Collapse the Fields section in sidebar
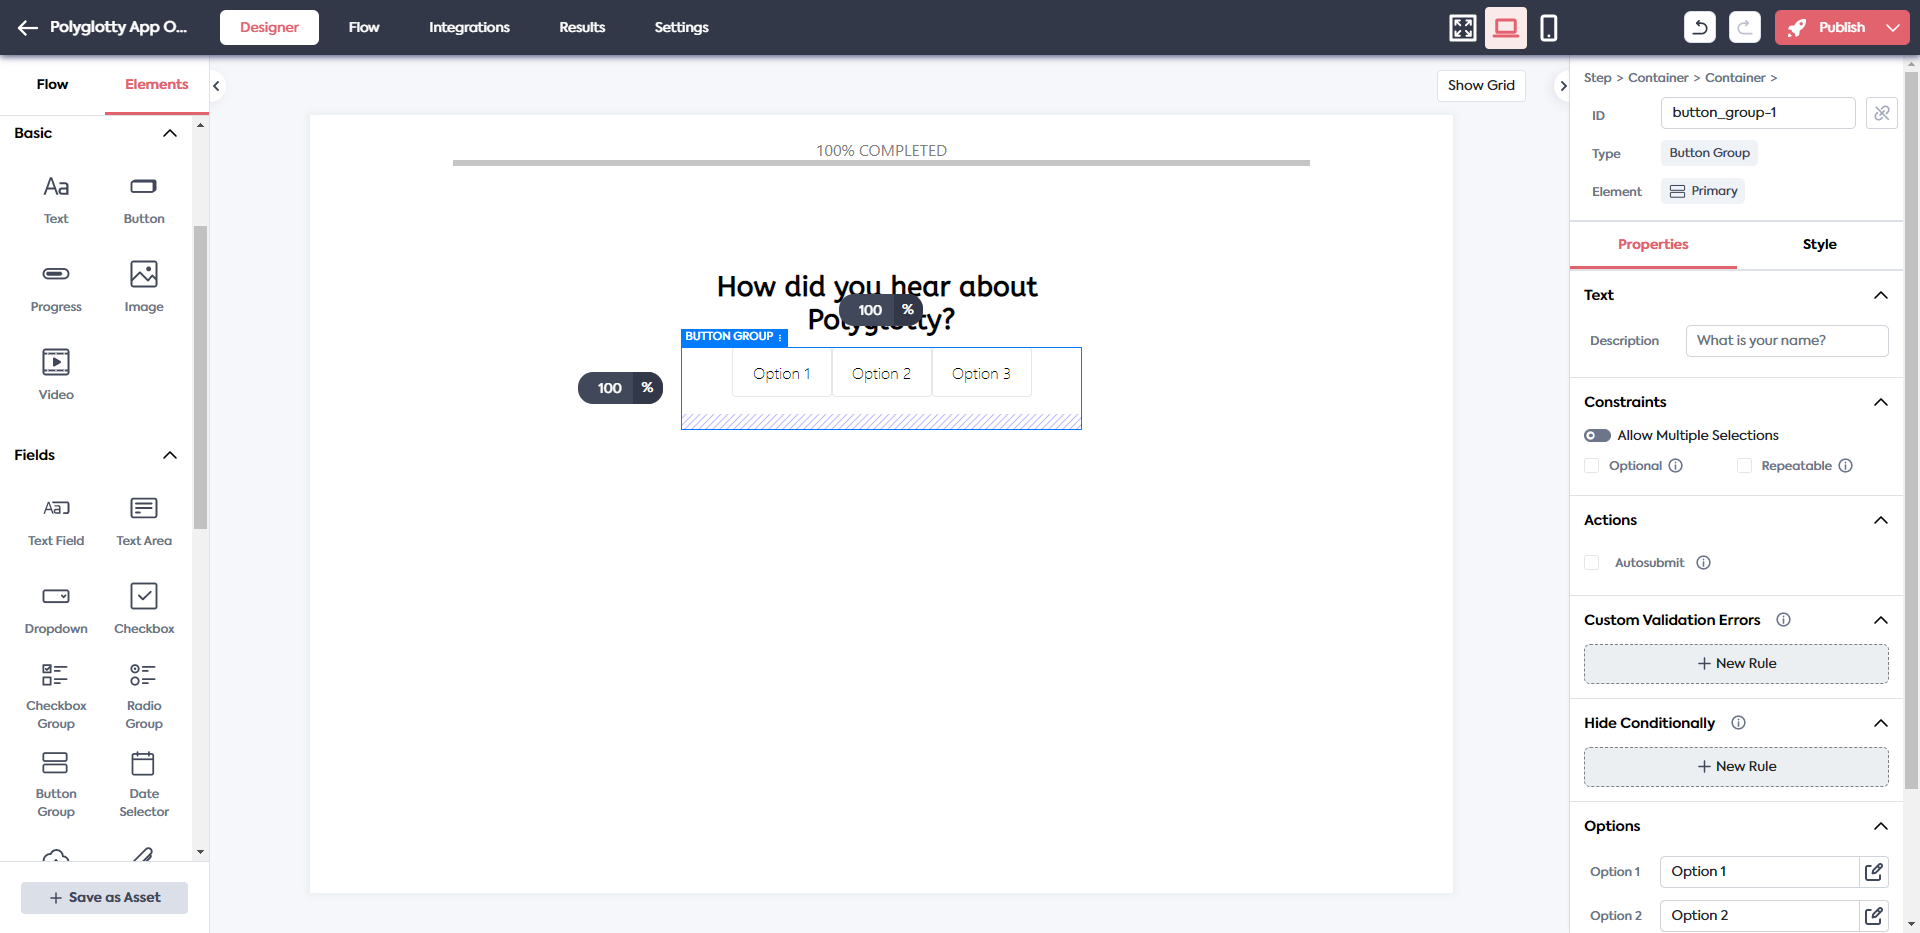The width and height of the screenshot is (1920, 933). (170, 455)
